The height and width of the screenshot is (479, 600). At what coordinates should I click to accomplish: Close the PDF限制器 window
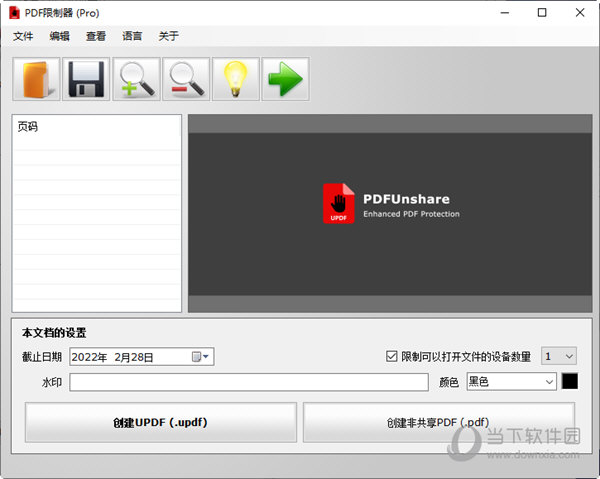(580, 13)
